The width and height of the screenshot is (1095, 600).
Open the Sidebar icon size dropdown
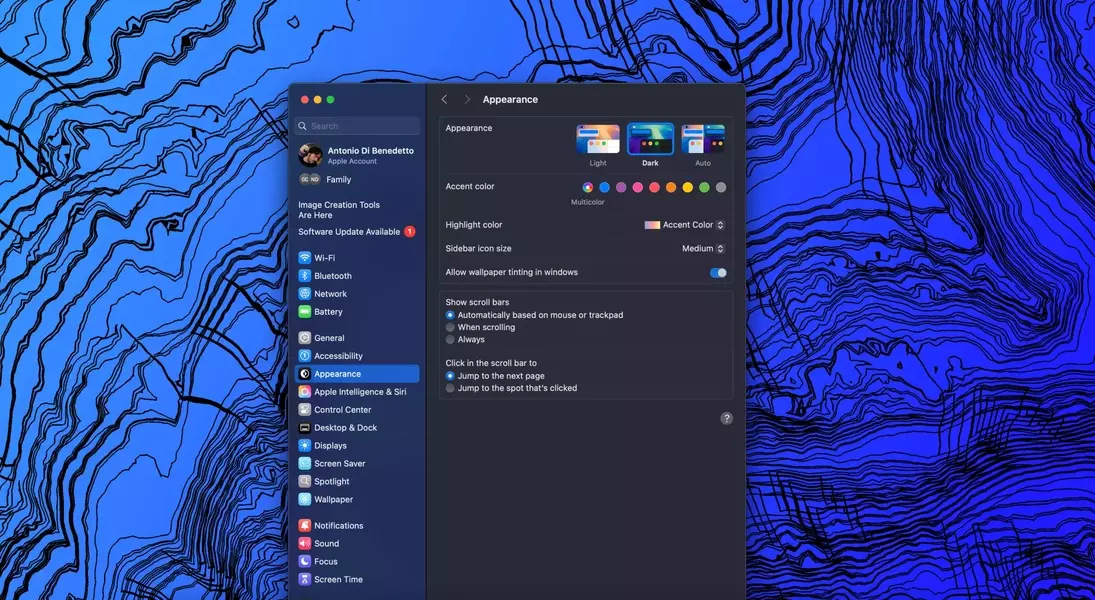click(x=703, y=249)
